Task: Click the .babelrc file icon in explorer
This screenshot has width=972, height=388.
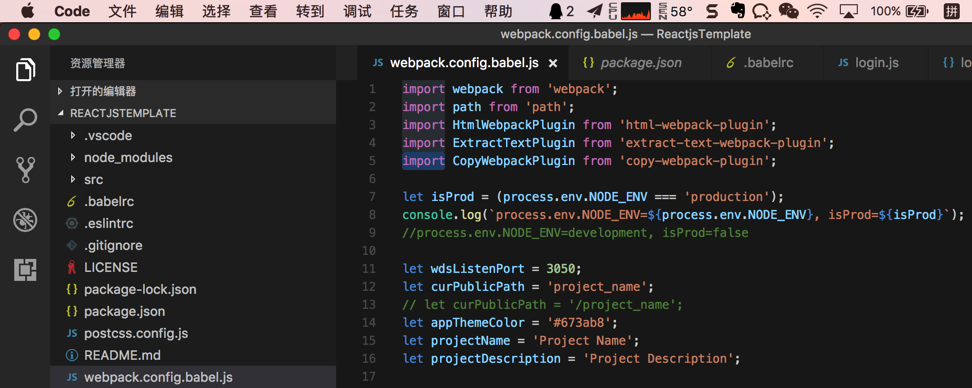Action: 72,201
